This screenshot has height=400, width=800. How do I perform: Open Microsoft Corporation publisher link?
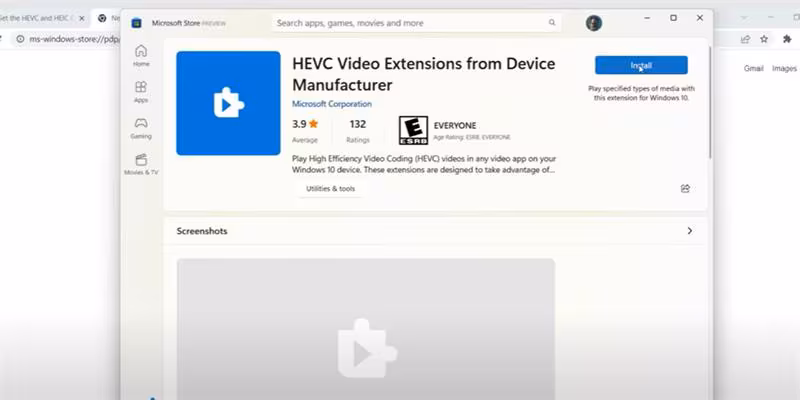332,104
